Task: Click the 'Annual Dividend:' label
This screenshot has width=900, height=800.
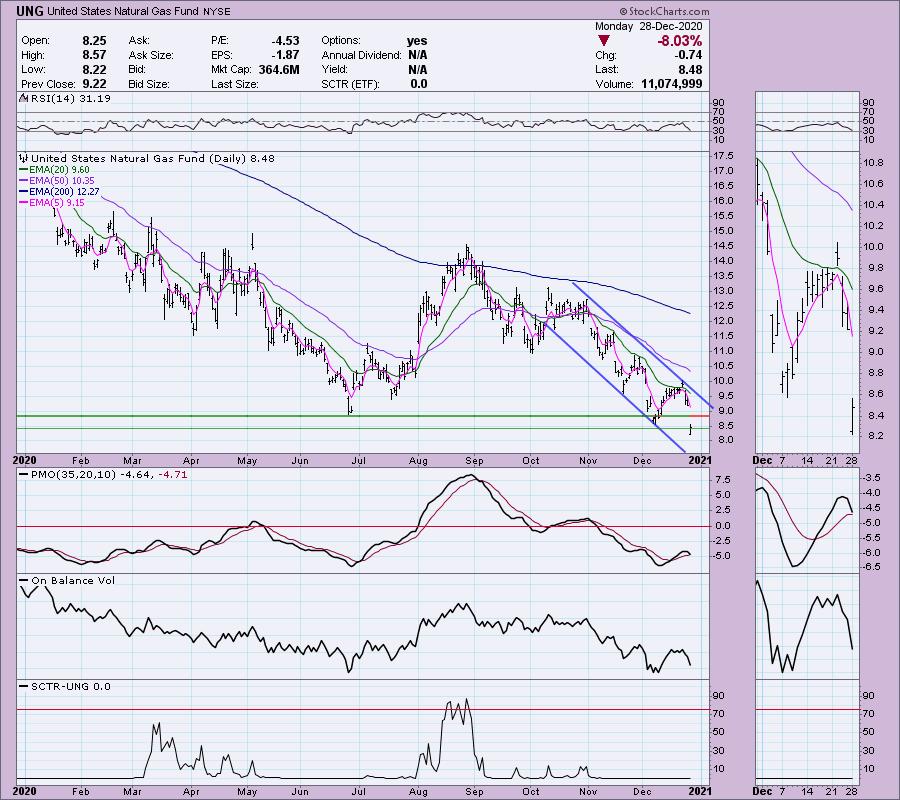Action: (361, 55)
